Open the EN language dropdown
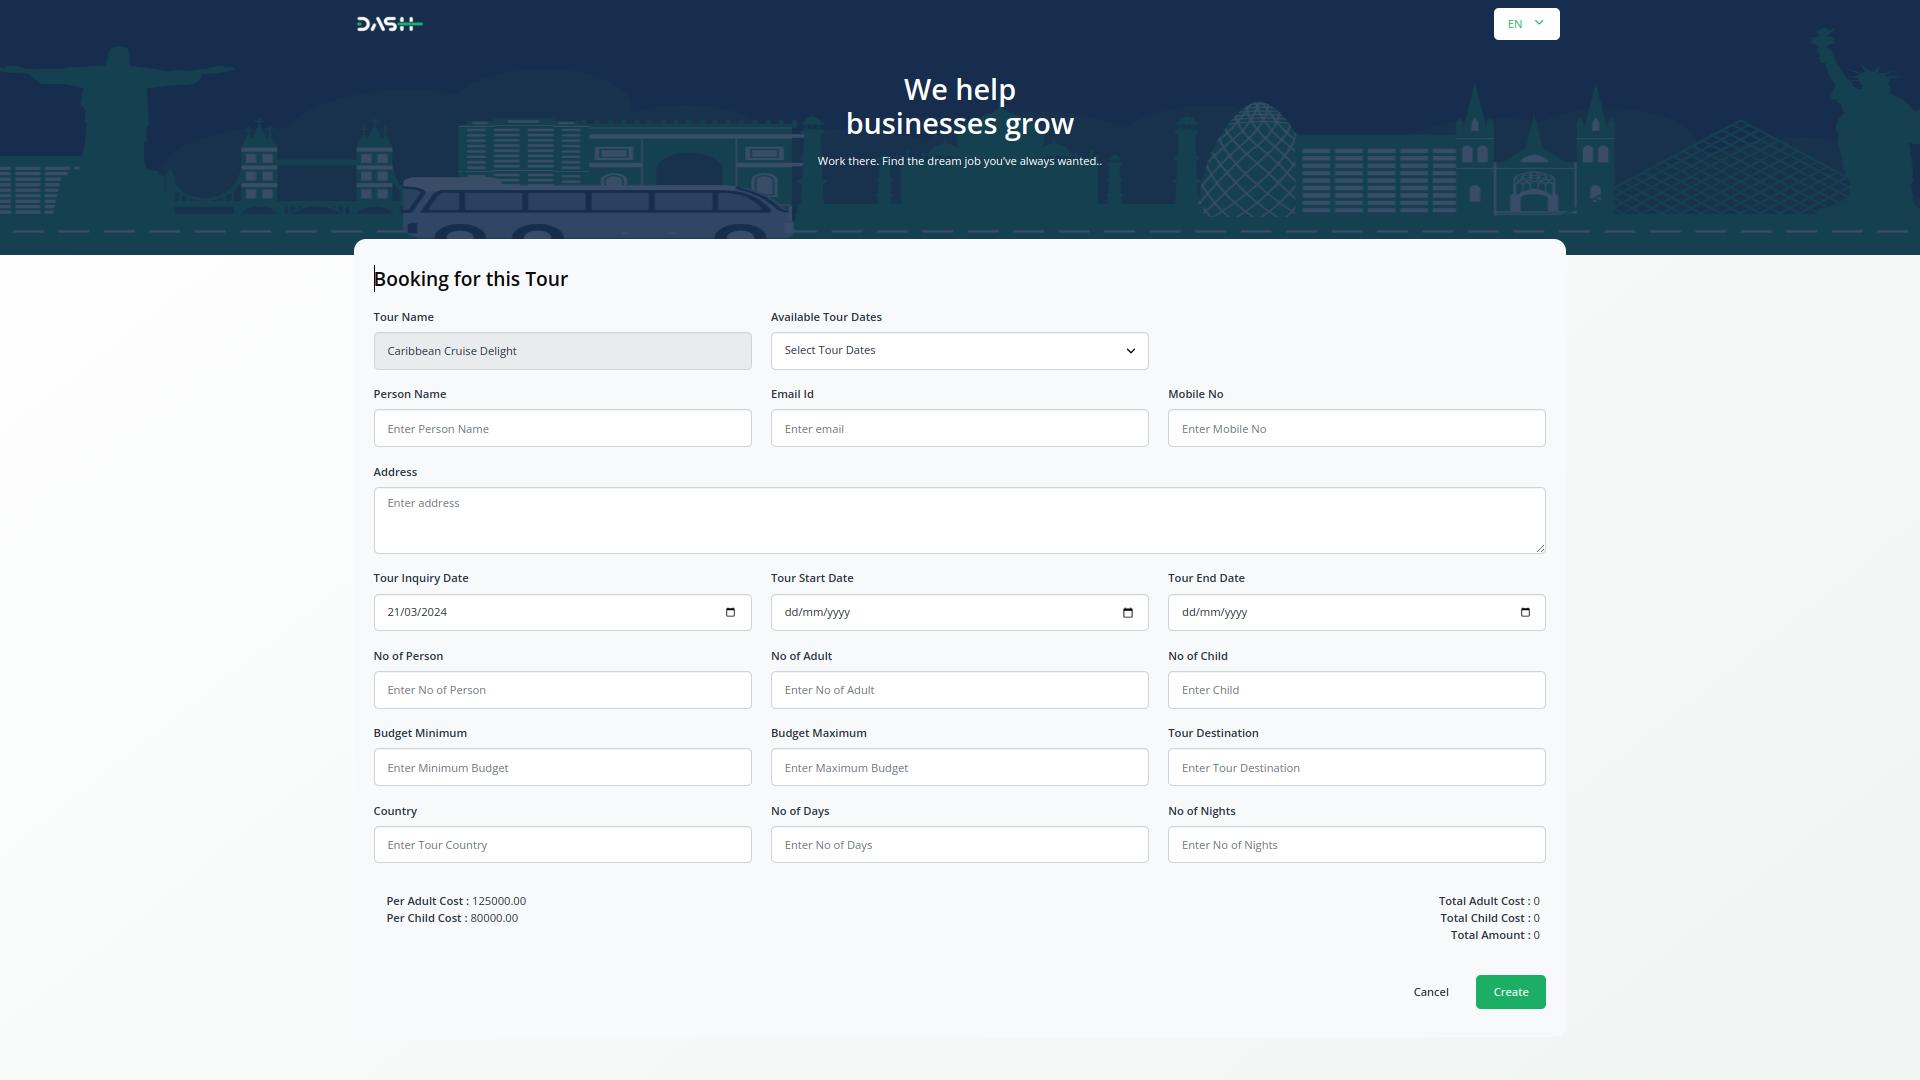Screen dimensions: 1920x1080 tap(1526, 24)
